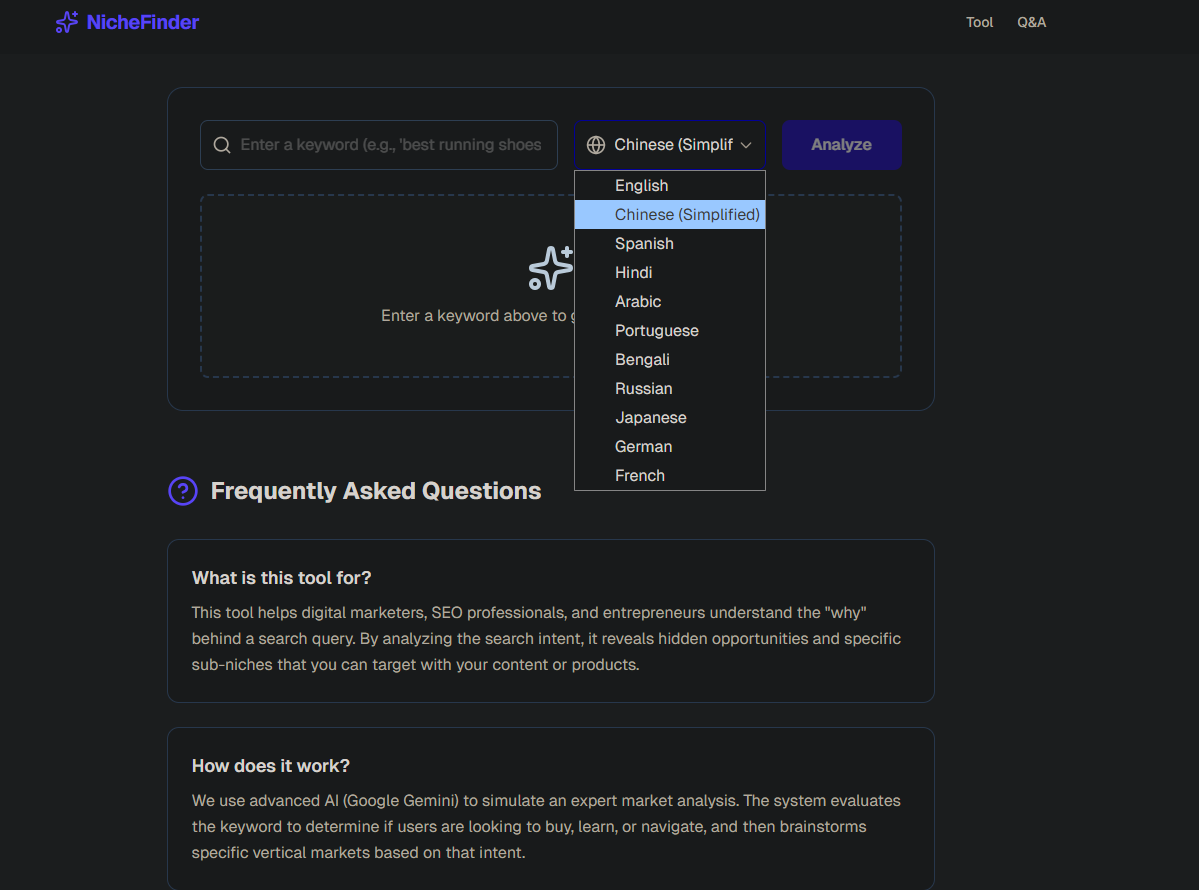Screen dimensions: 1199x890
Task: Choose Arabic from the dropdown options
Action: coord(638,302)
